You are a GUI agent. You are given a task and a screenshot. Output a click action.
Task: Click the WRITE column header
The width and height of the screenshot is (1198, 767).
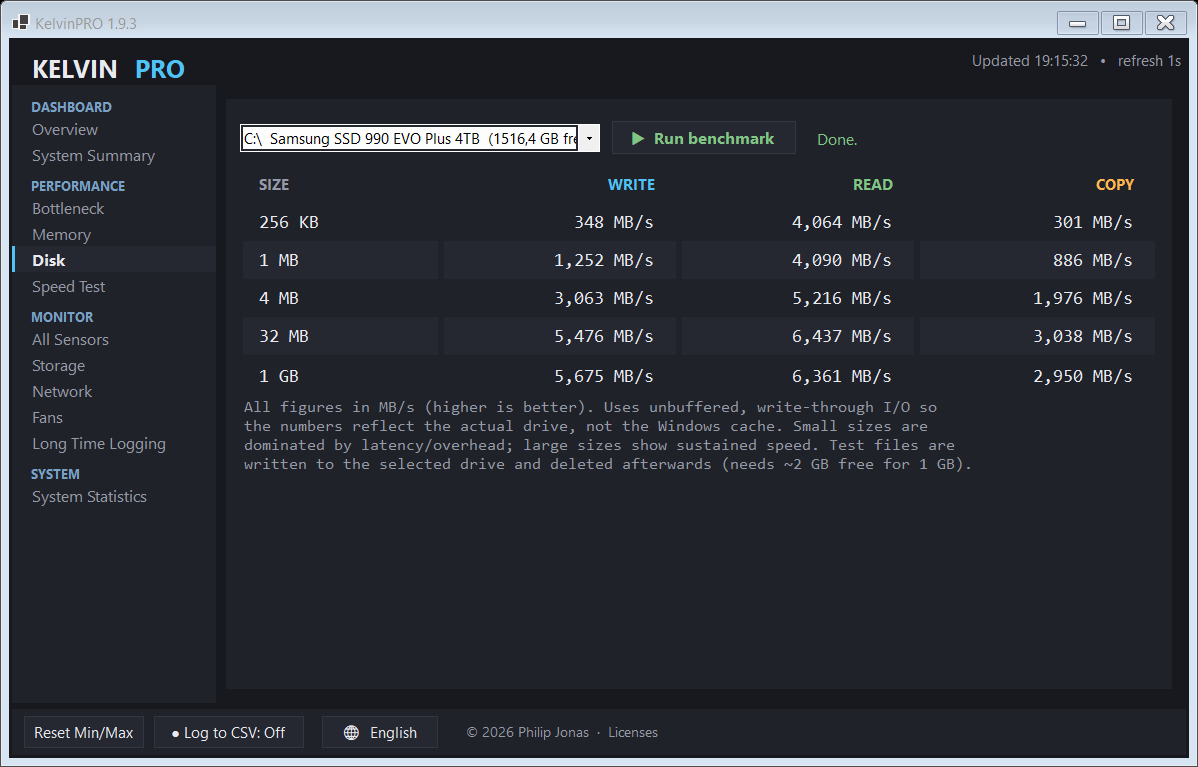(631, 185)
